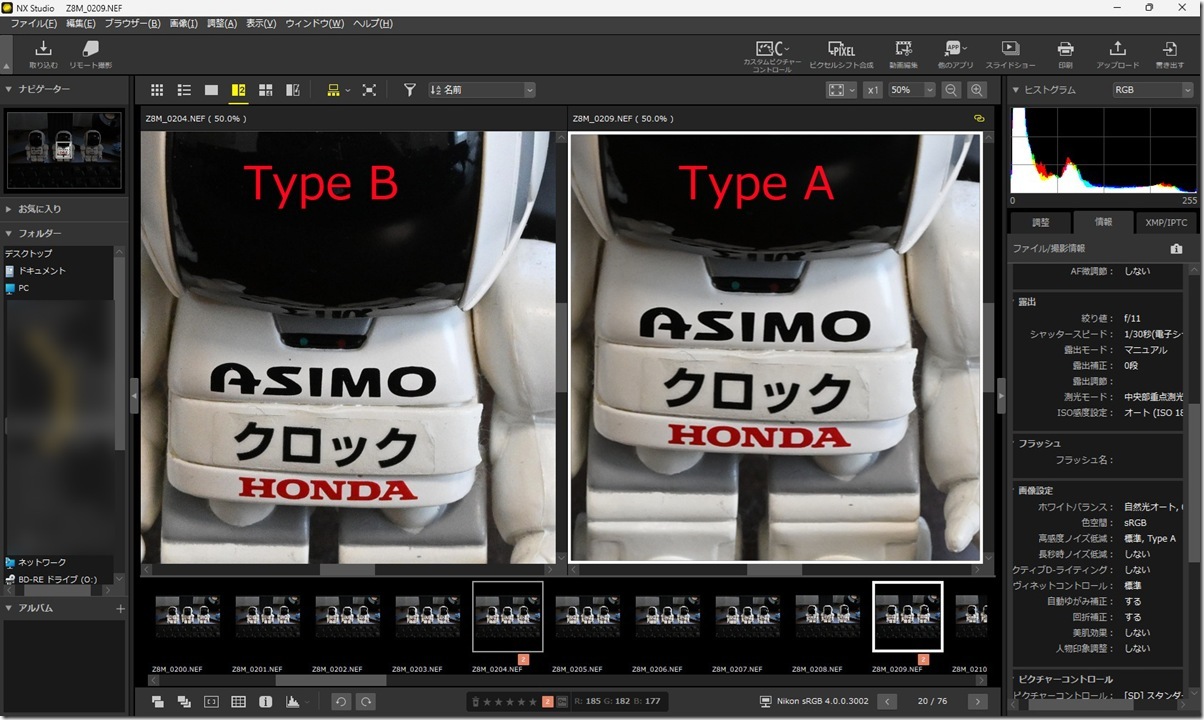
Task: Open 他のアプリ other apps menu
Action: point(955,54)
